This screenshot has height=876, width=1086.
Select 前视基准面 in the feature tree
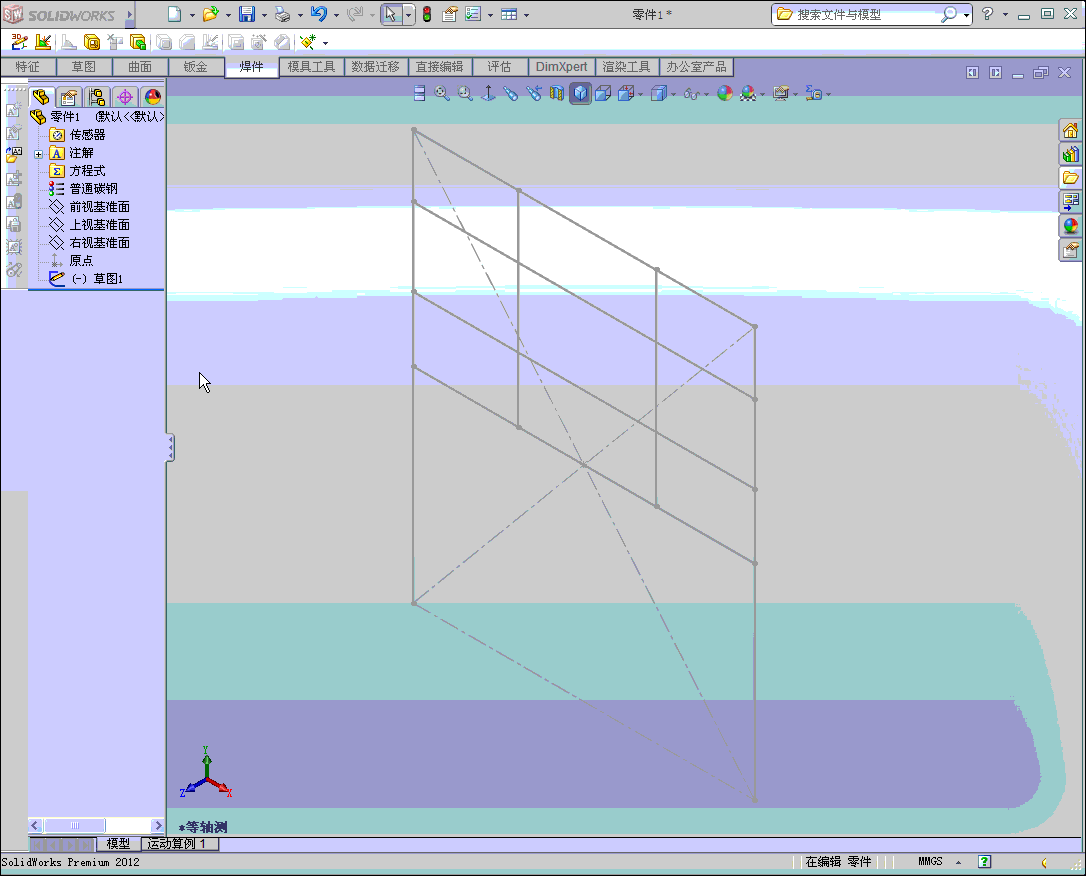click(x=100, y=206)
